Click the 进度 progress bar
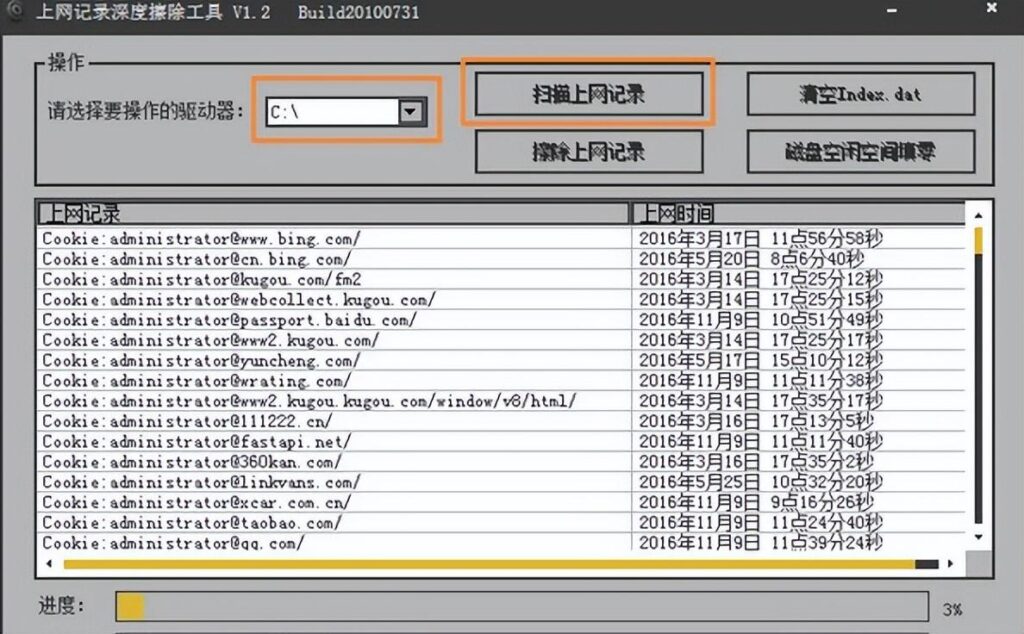 click(521, 607)
